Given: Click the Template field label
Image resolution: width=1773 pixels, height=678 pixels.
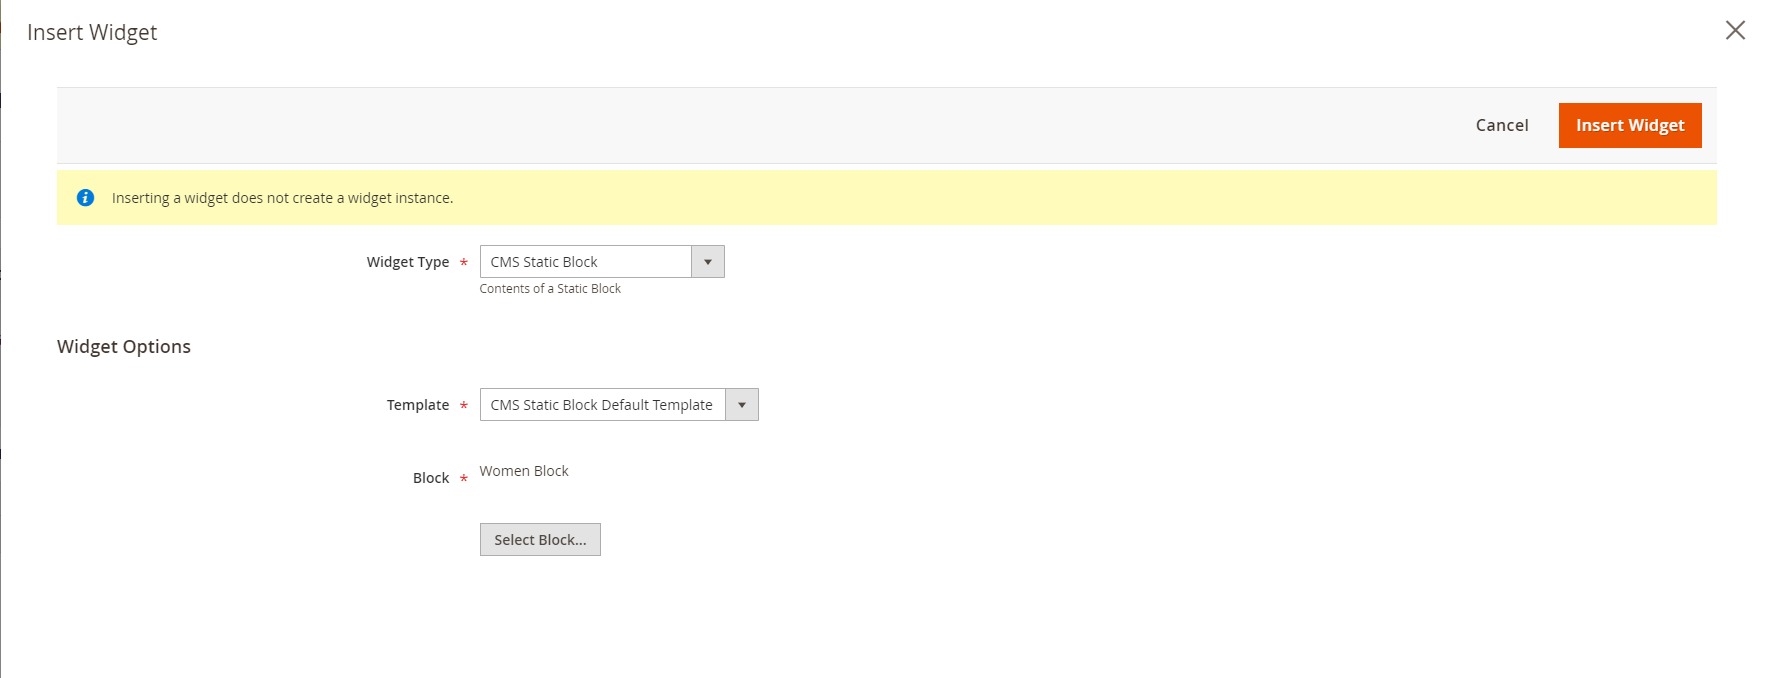Looking at the screenshot, I should [417, 405].
